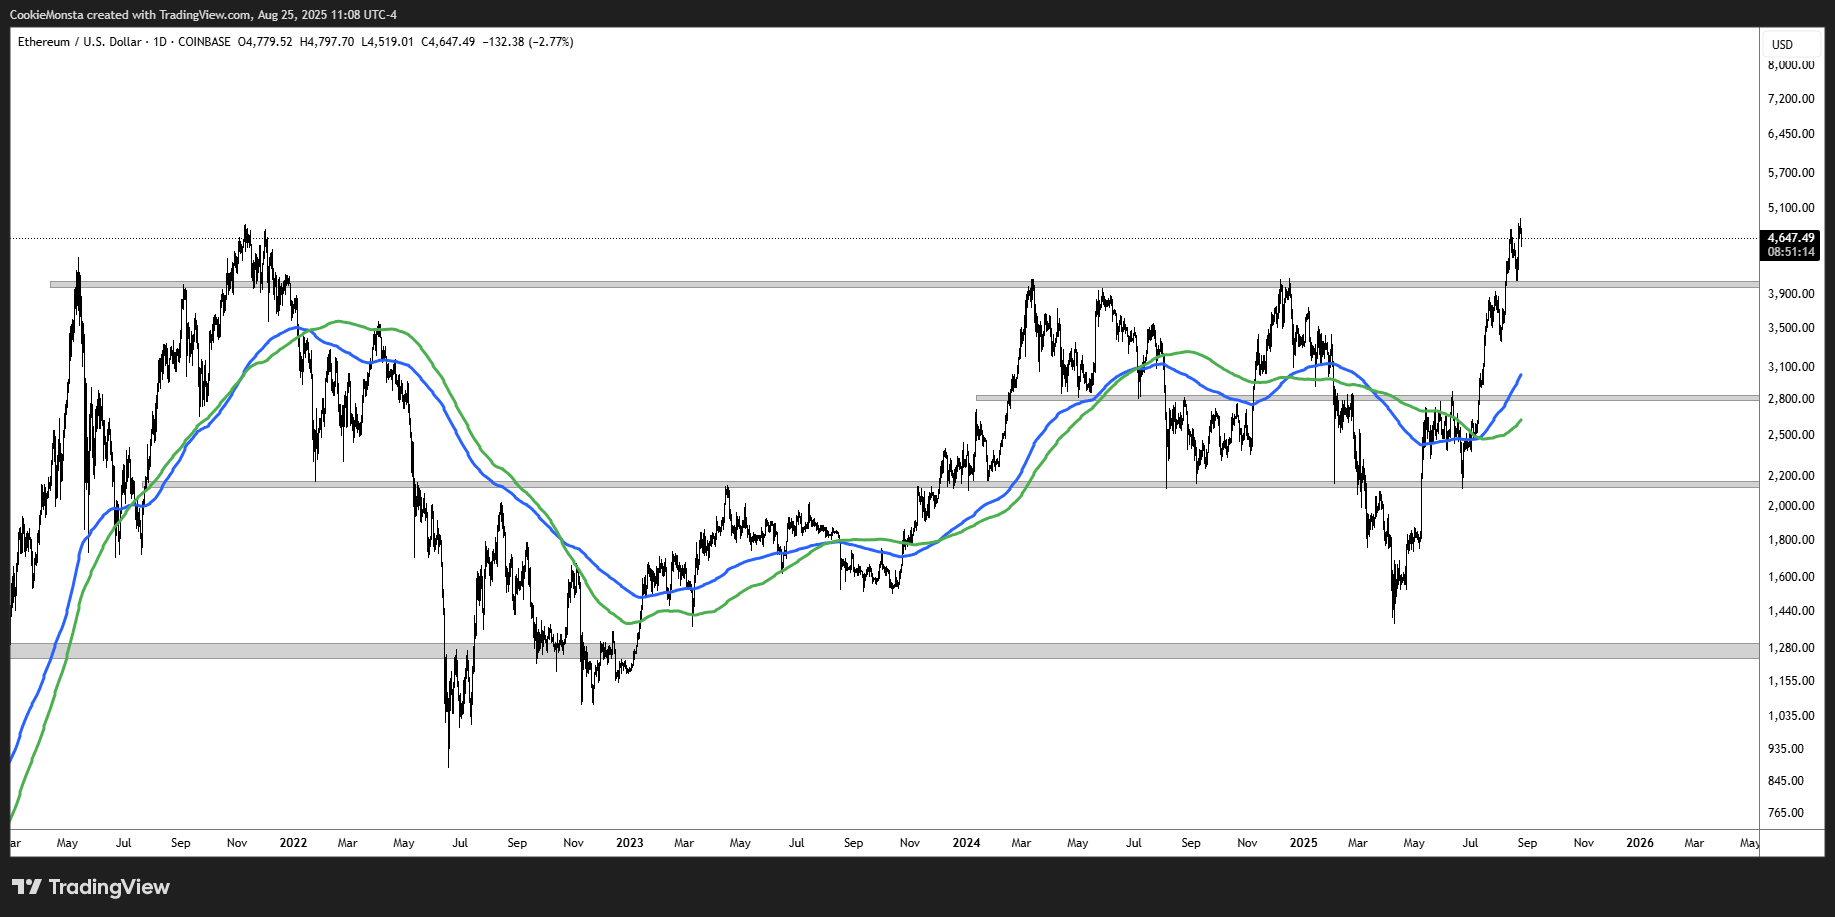Viewport: 1835px width, 917px height.
Task: Select the 2026 marker on time axis
Action: (1640, 843)
